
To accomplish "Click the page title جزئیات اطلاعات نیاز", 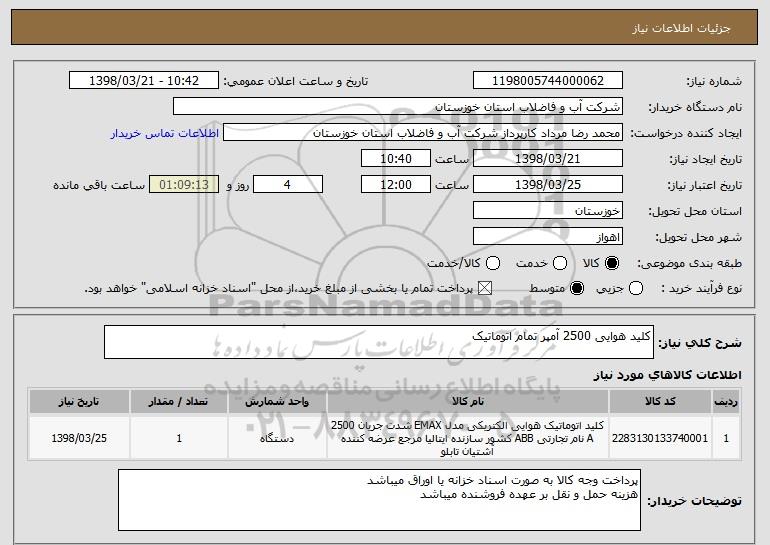I will click(681, 28).
